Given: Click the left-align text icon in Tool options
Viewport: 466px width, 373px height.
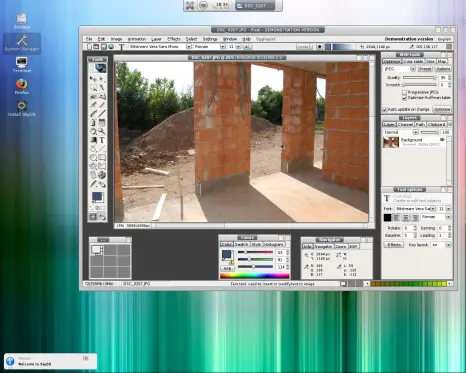Looking at the screenshot, I should [397, 217].
